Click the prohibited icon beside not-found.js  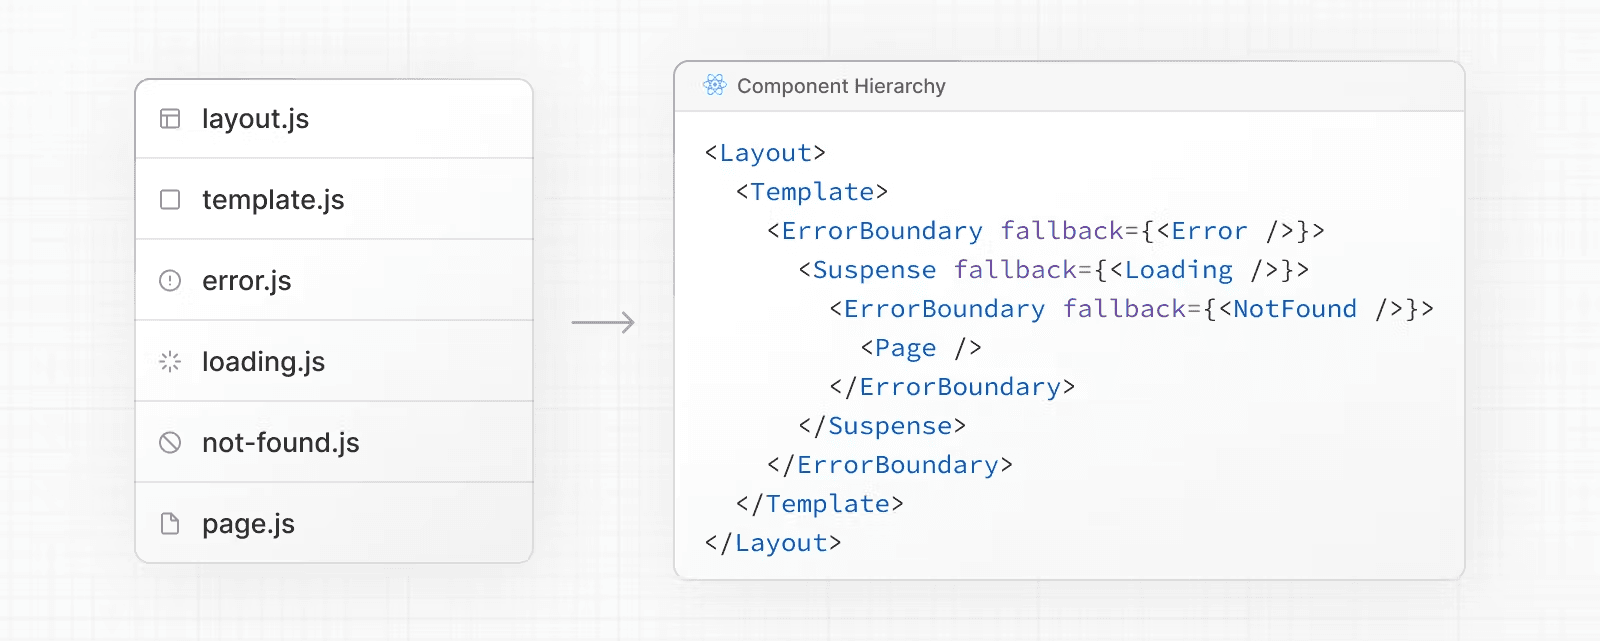(x=170, y=443)
